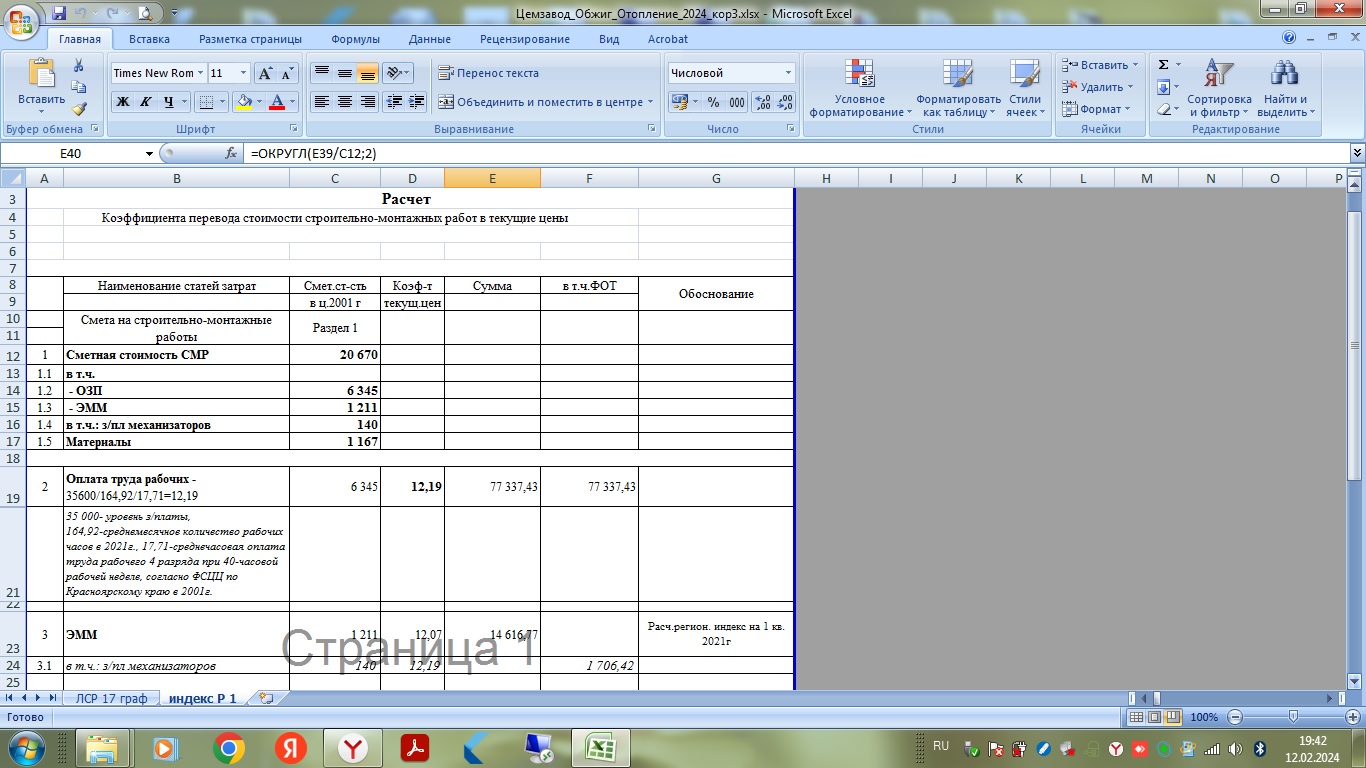Increase decimal places
Viewport: 1366px width, 768px height.
click(x=762, y=102)
